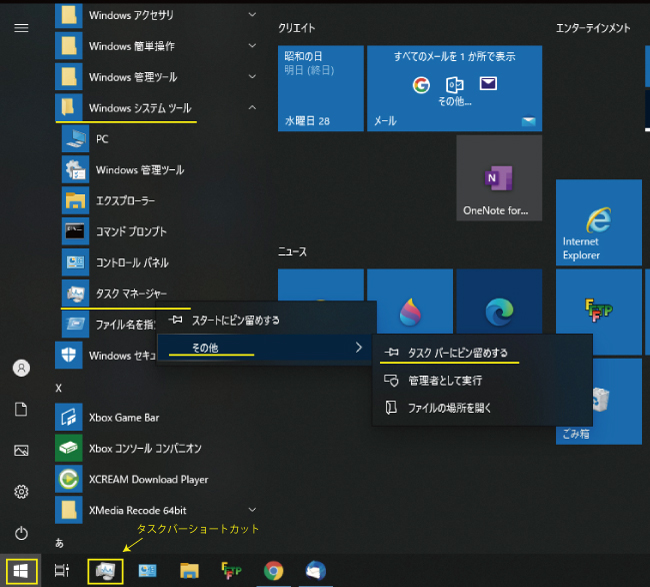Click the user account icon

21,368
